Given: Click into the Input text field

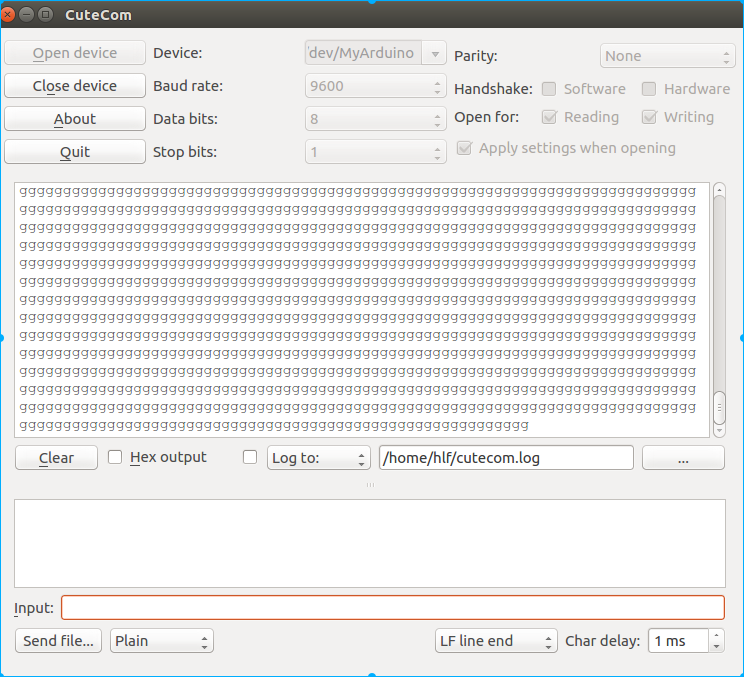Looking at the screenshot, I should tap(393, 608).
